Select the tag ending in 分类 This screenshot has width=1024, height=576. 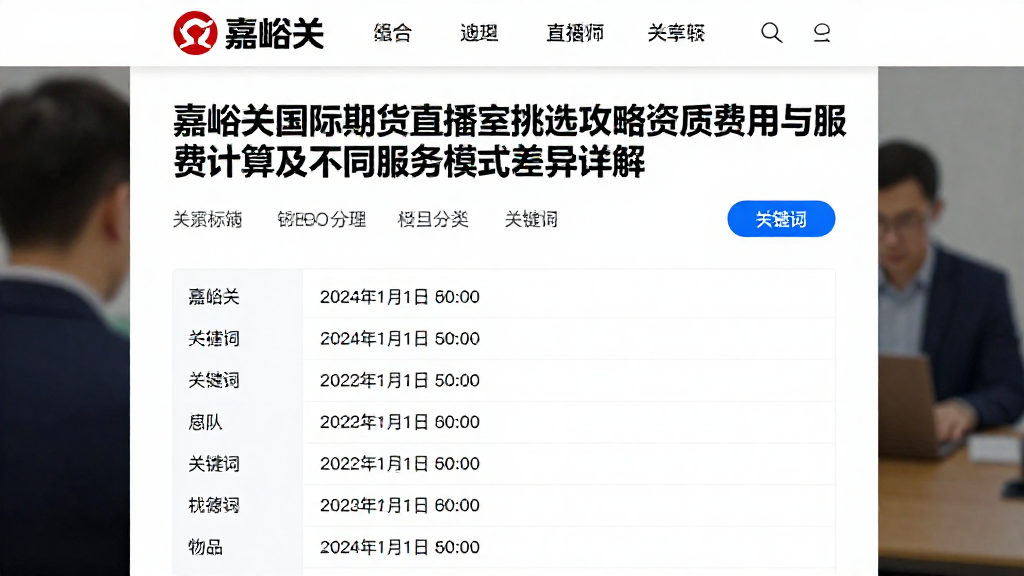[x=433, y=219]
